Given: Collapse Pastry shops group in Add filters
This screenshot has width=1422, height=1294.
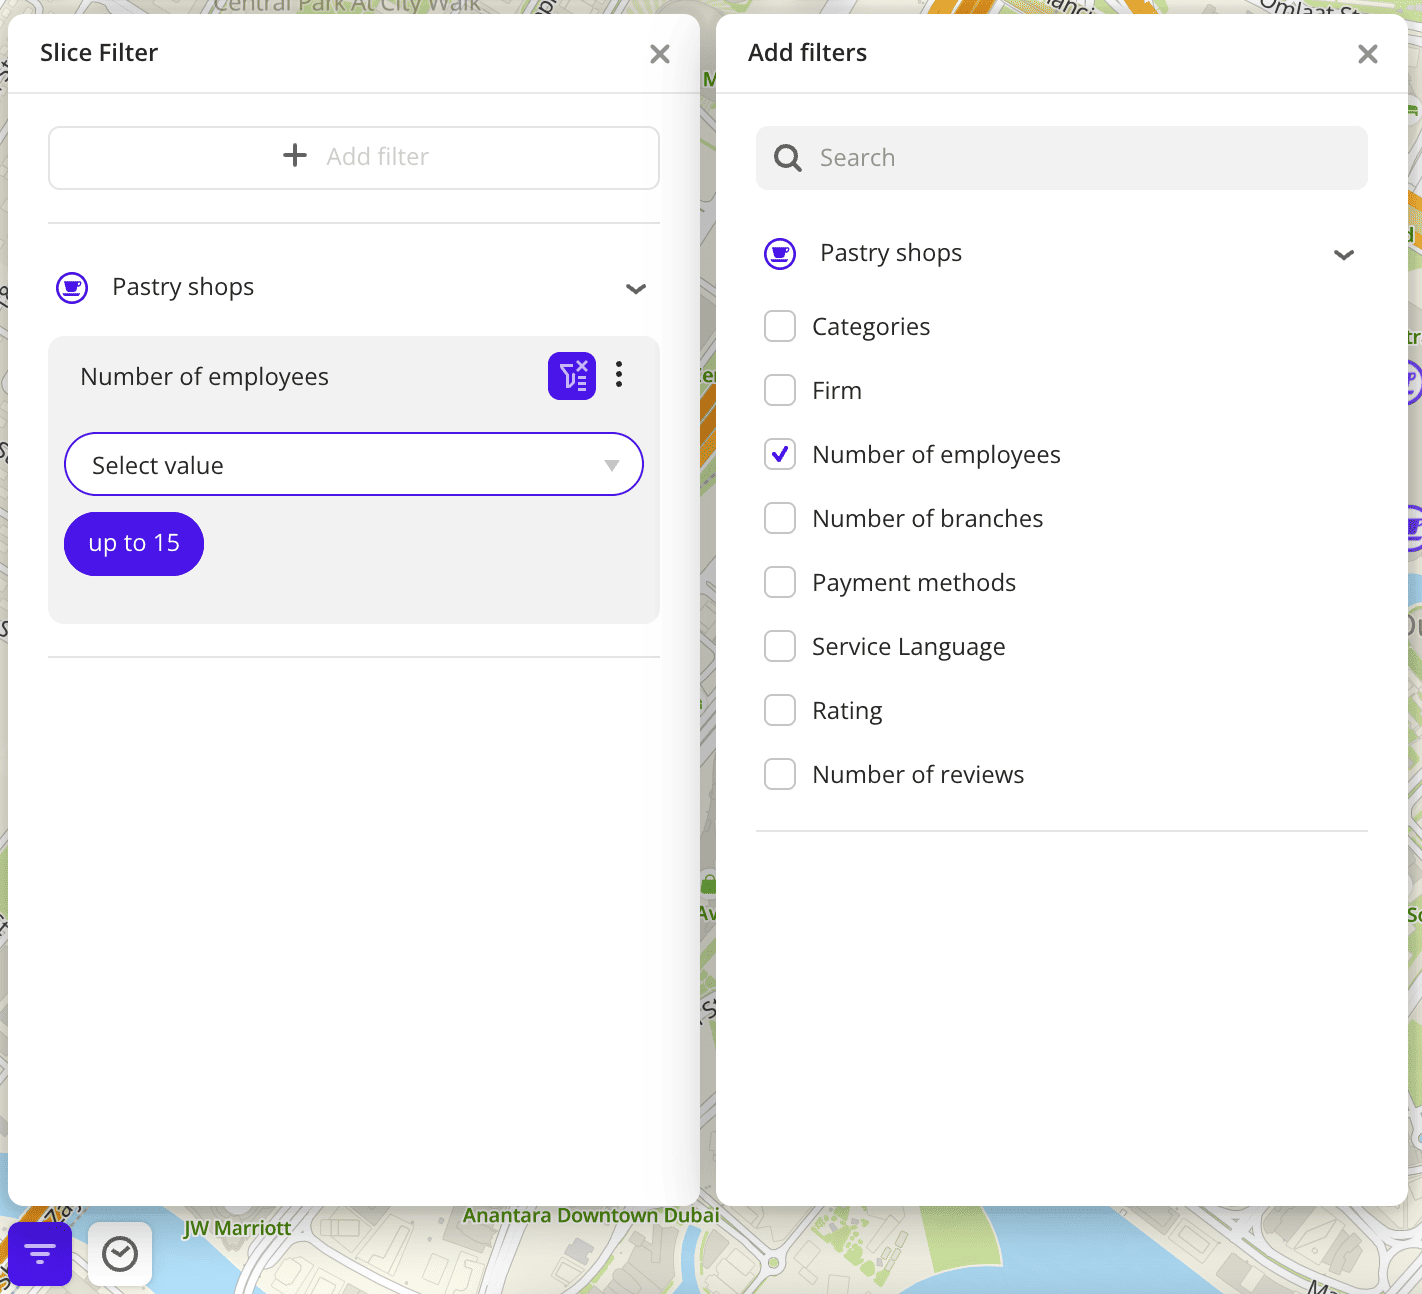Looking at the screenshot, I should coord(1344,255).
